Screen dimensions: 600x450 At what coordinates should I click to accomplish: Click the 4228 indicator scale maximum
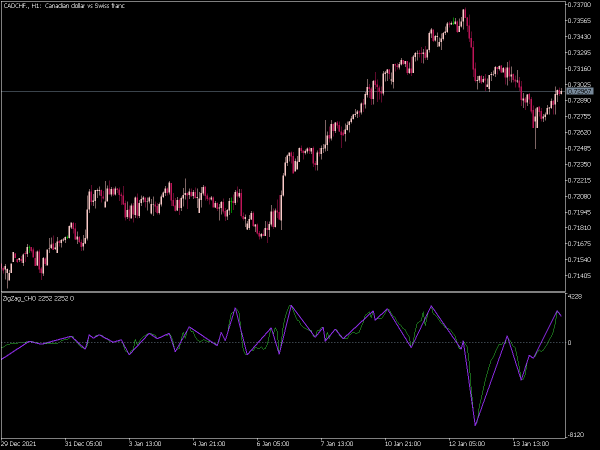tap(575, 297)
